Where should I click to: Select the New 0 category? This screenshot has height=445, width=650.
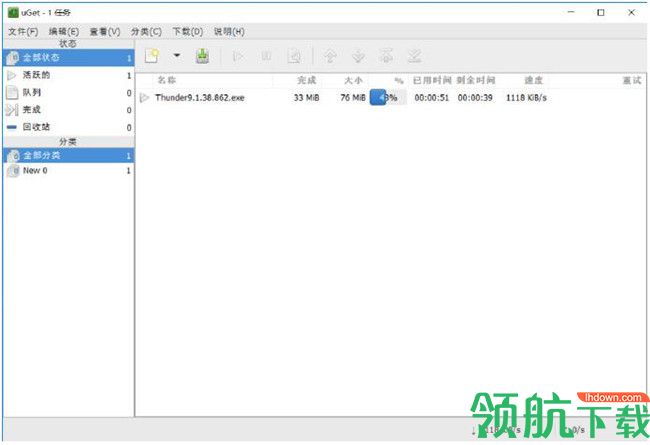[x=69, y=170]
